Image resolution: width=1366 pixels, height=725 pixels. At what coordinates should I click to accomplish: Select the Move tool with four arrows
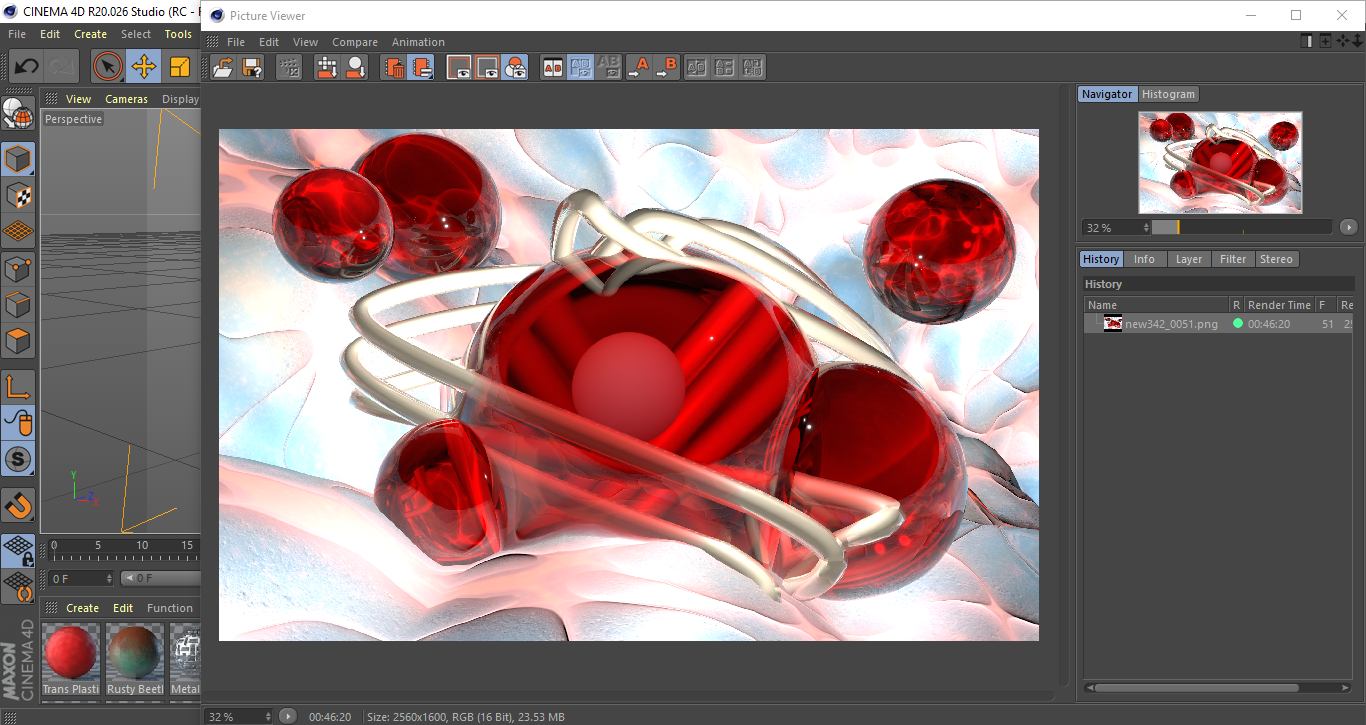tap(144, 67)
